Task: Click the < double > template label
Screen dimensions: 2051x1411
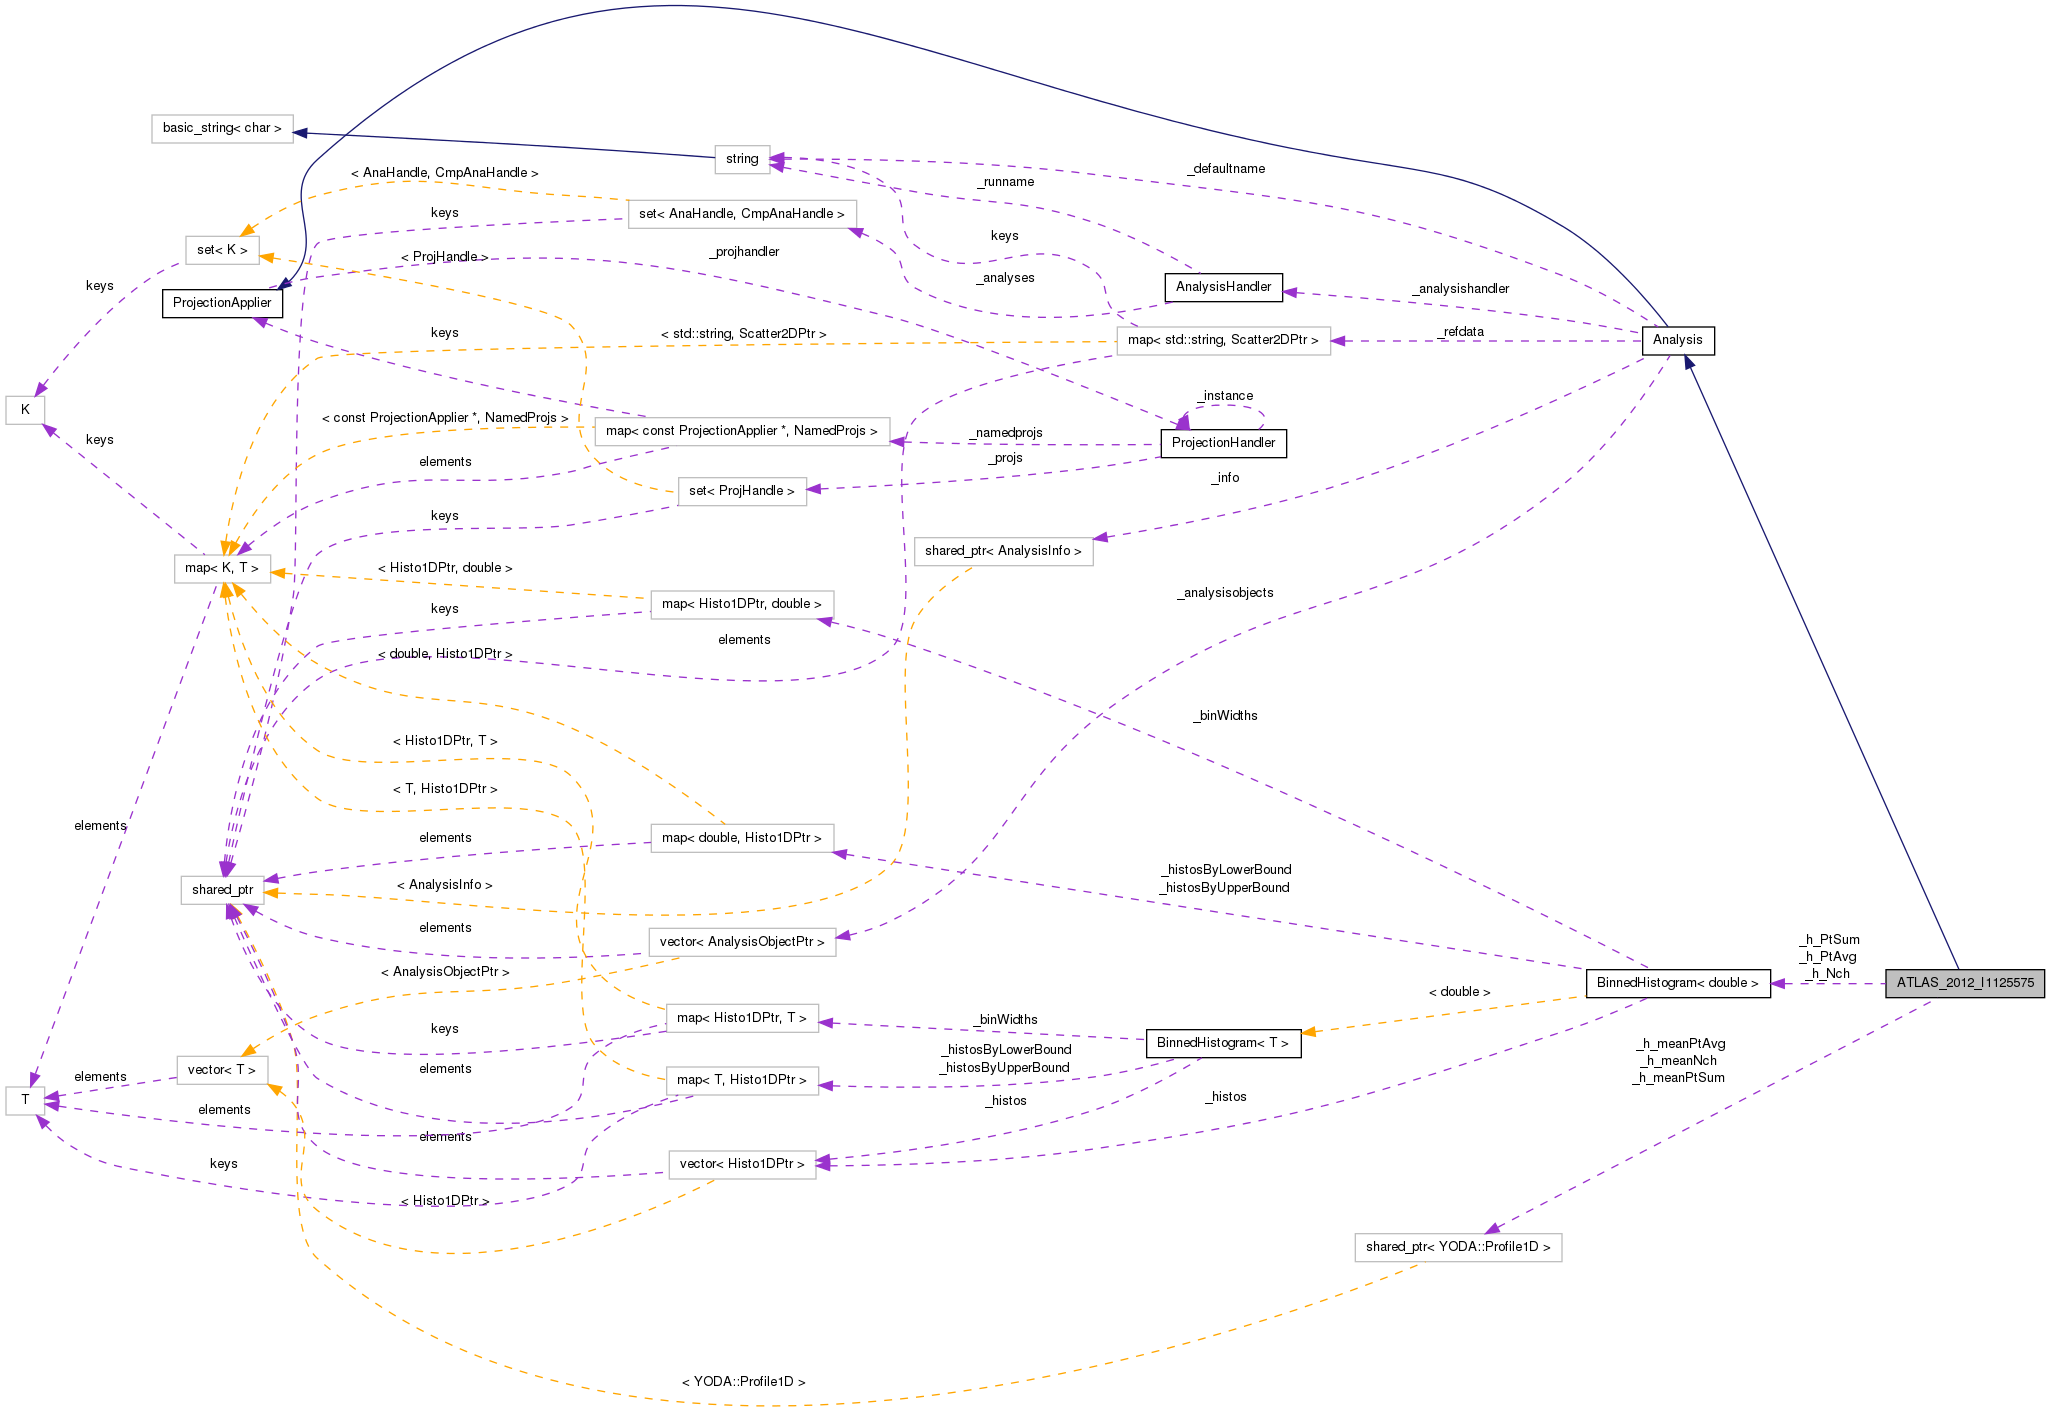Action: 1460,992
